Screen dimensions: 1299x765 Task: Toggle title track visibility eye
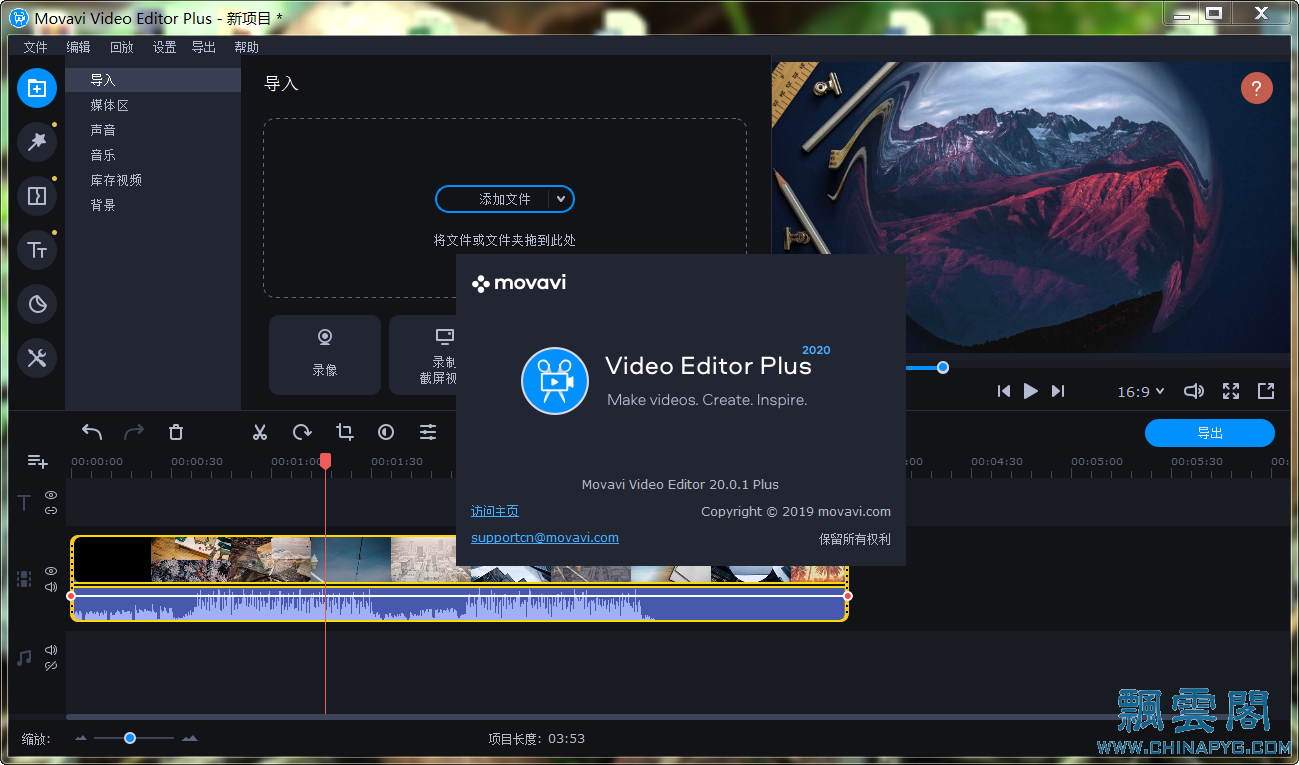tap(51, 495)
